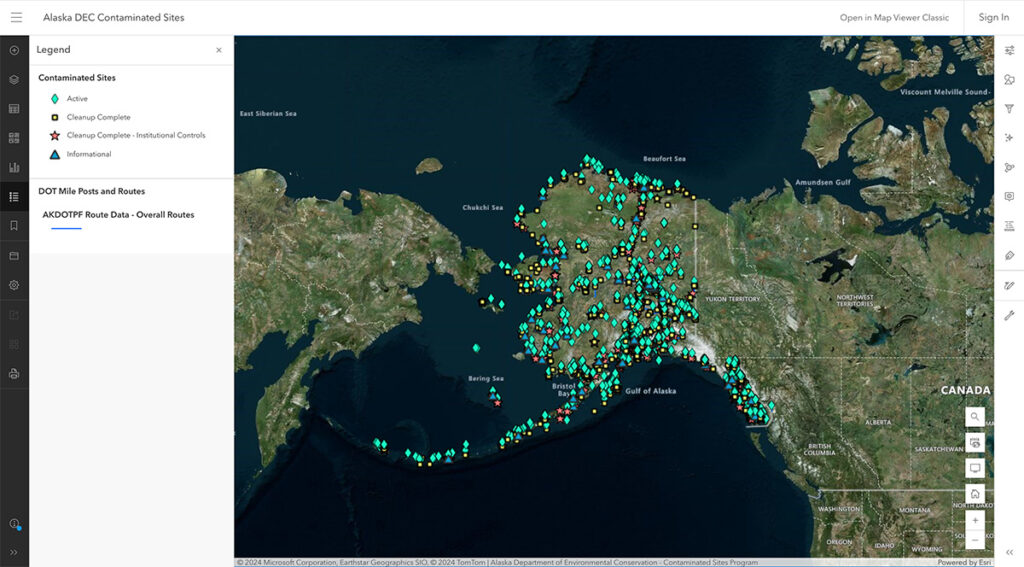1024x567 pixels.
Task: Click the CANADA map label
Action: tap(965, 390)
